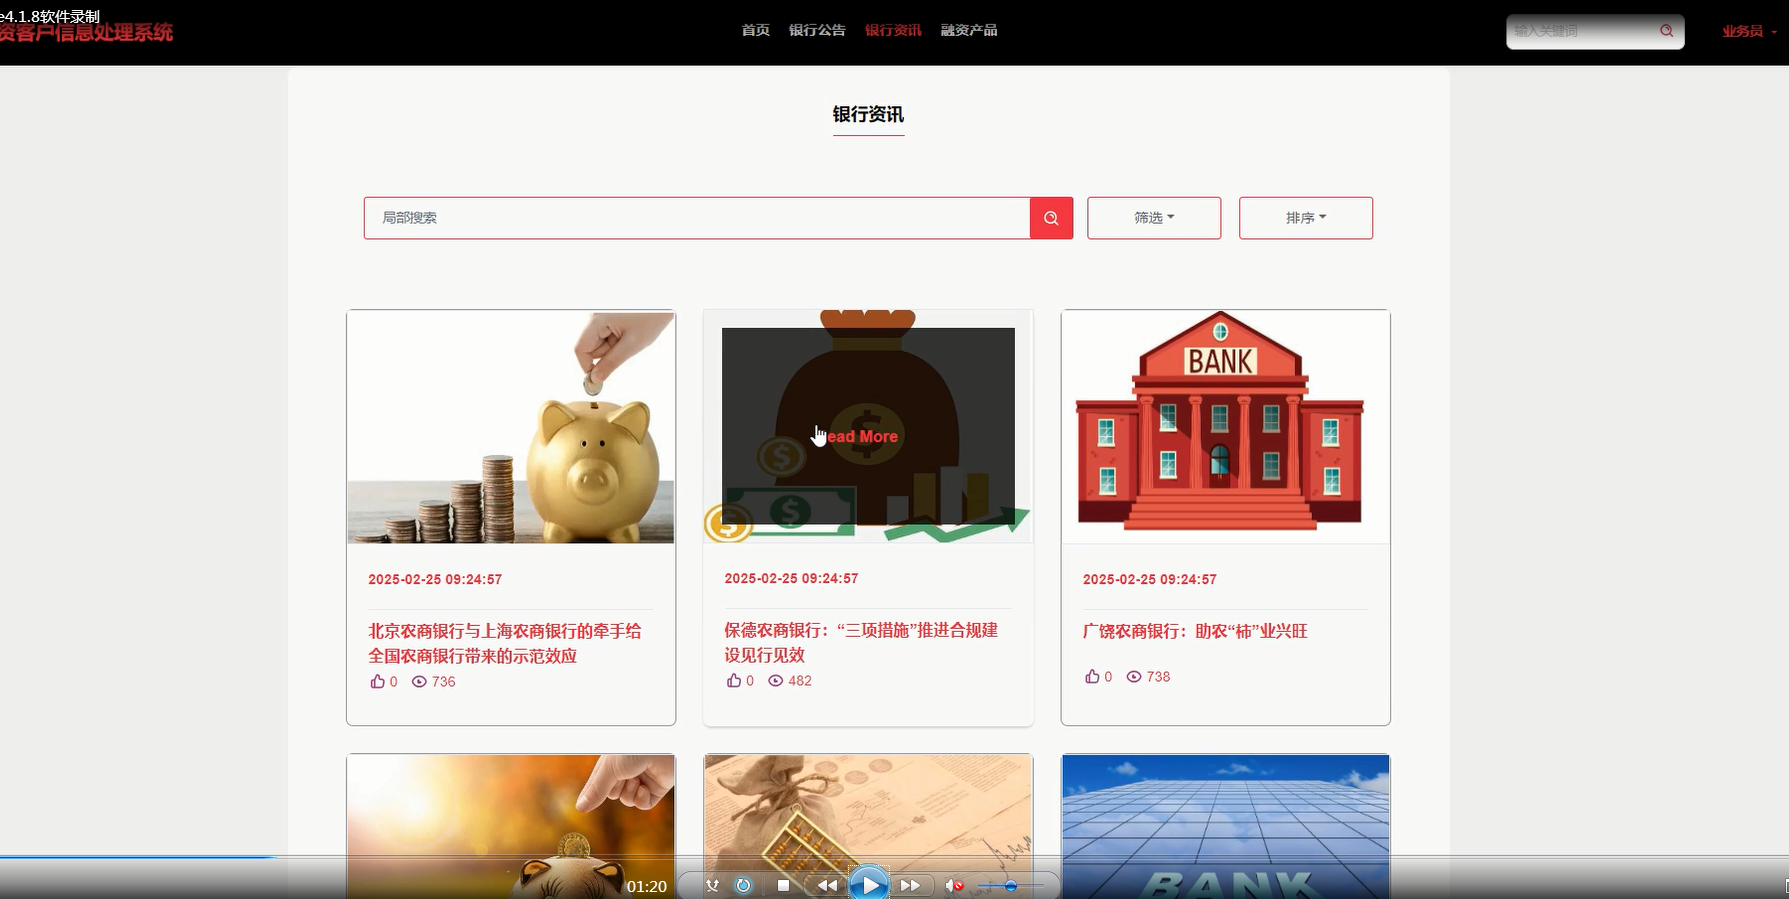Open the red BANK building thumbnail
The image size is (1789, 899).
(1226, 427)
